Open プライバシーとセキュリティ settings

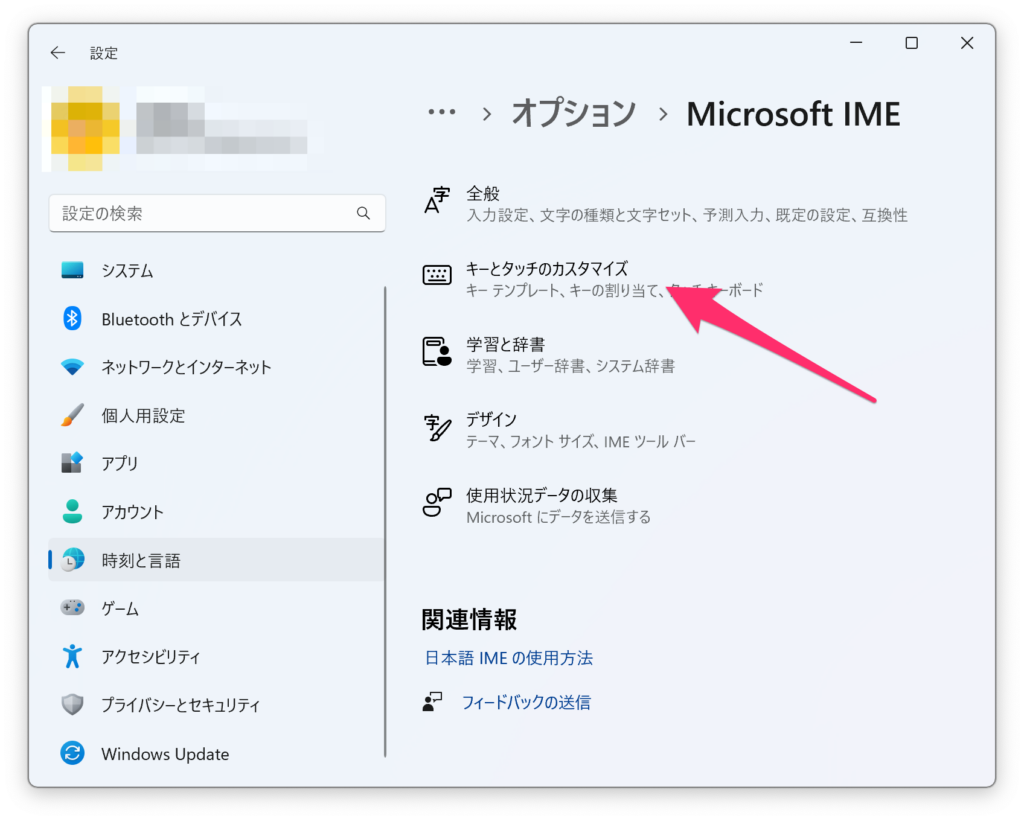click(x=217, y=705)
